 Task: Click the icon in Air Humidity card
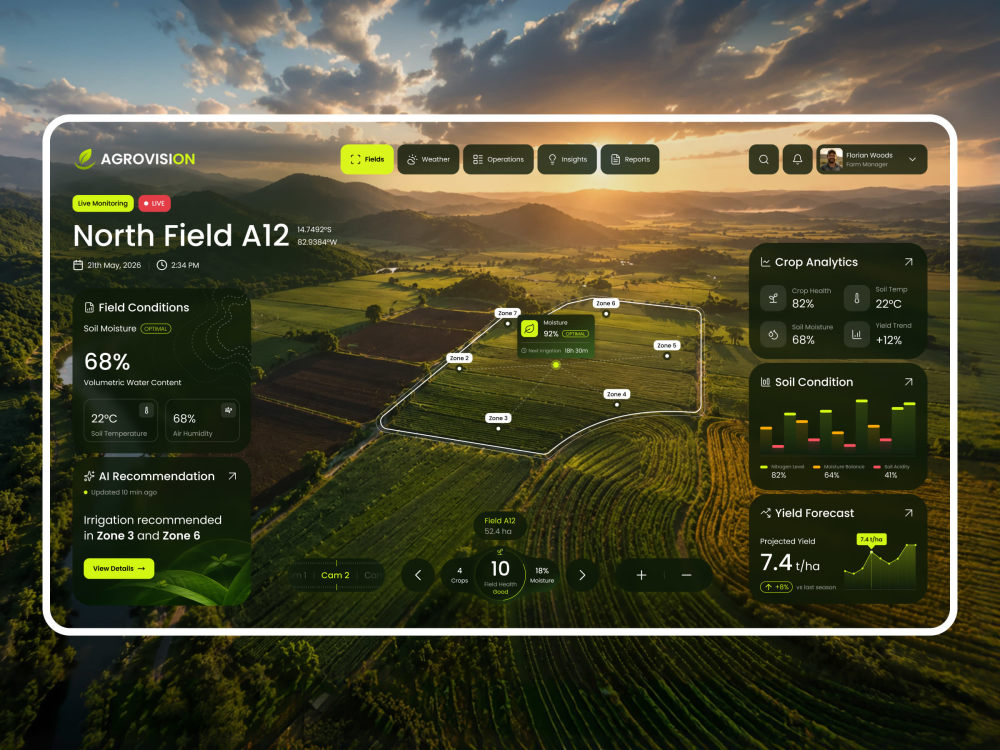click(x=228, y=410)
